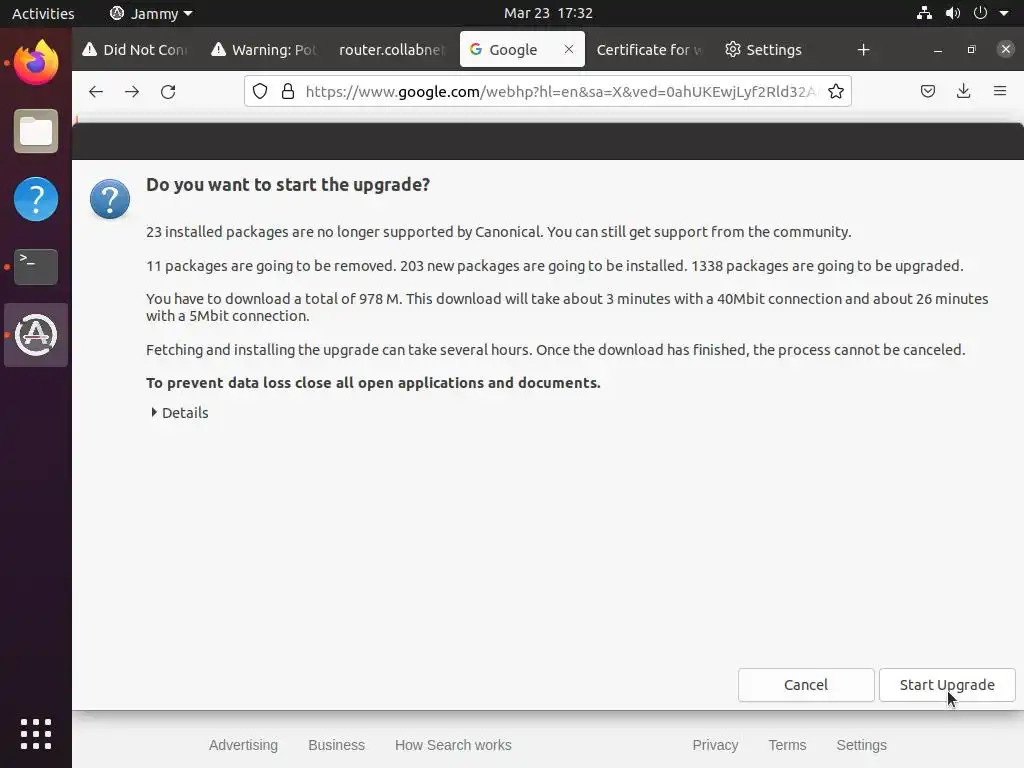The height and width of the screenshot is (768, 1024).
Task: Open the Jammy app menu
Action: (x=152, y=13)
